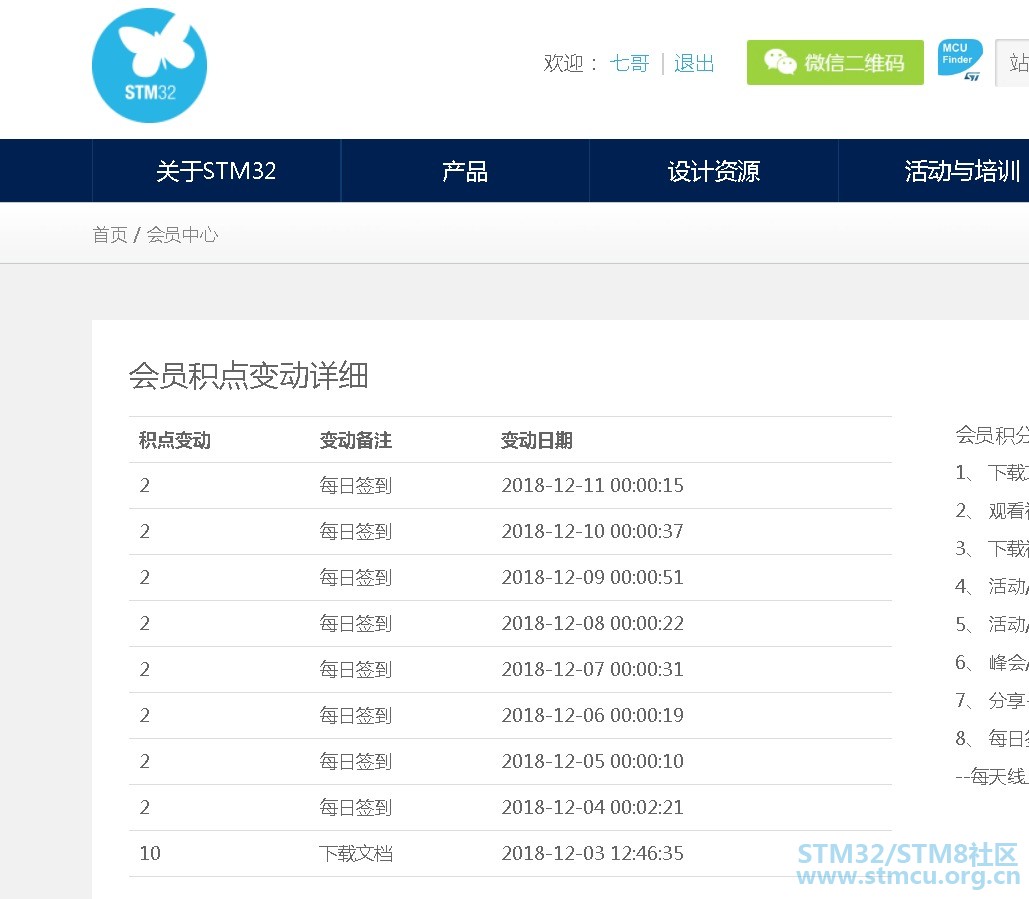
Task: Click sidebar rule item 2 观看
Action: click(x=992, y=511)
